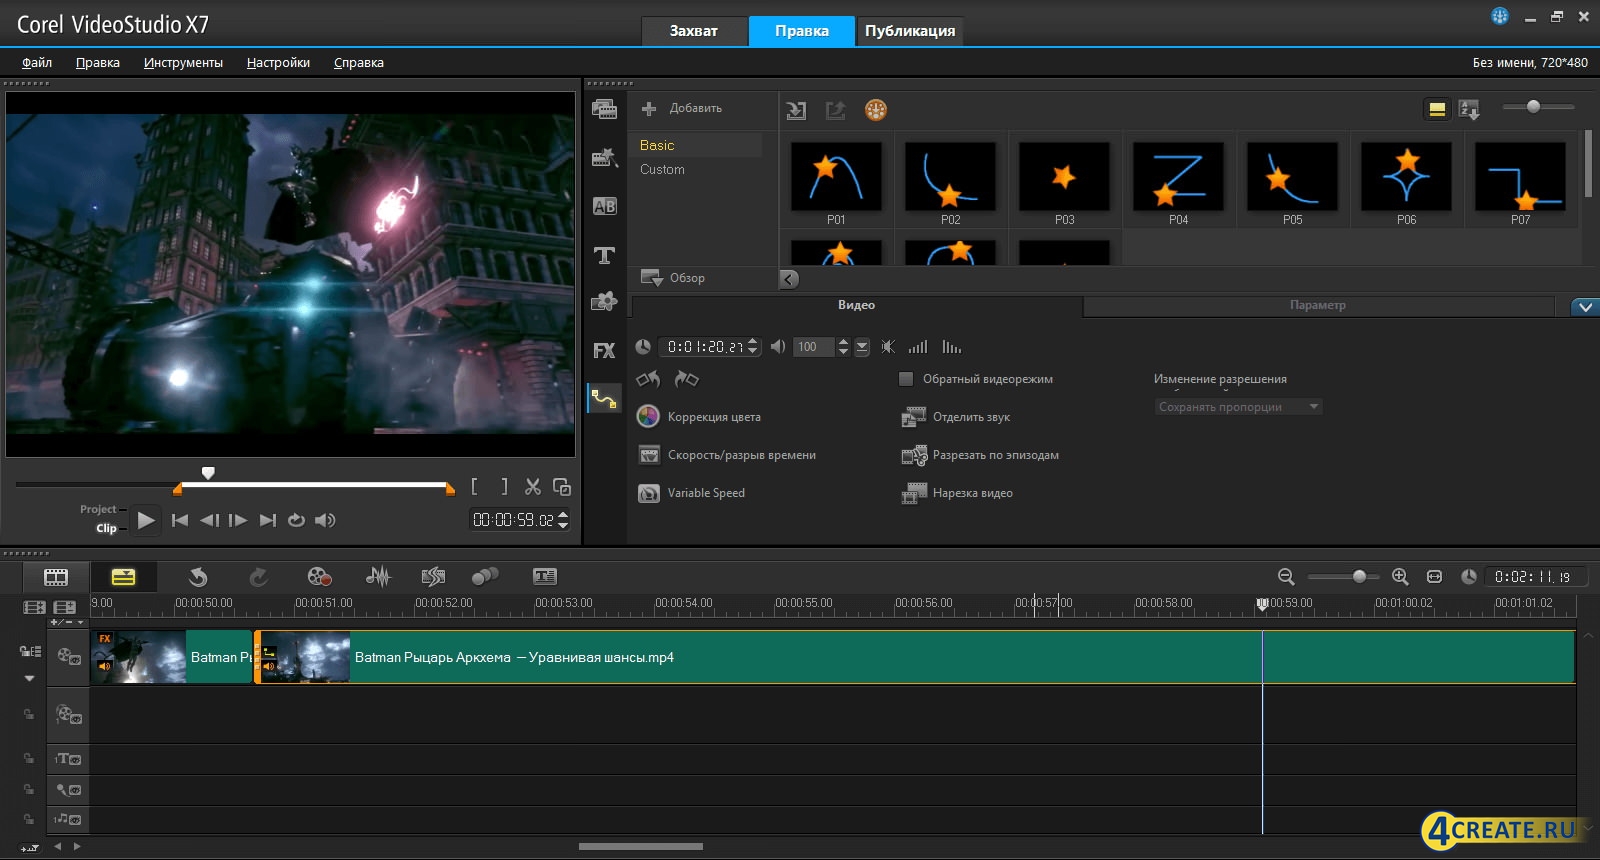The width and height of the screenshot is (1600, 860).
Task: Open the Record/Capture option icon
Action: 319,577
